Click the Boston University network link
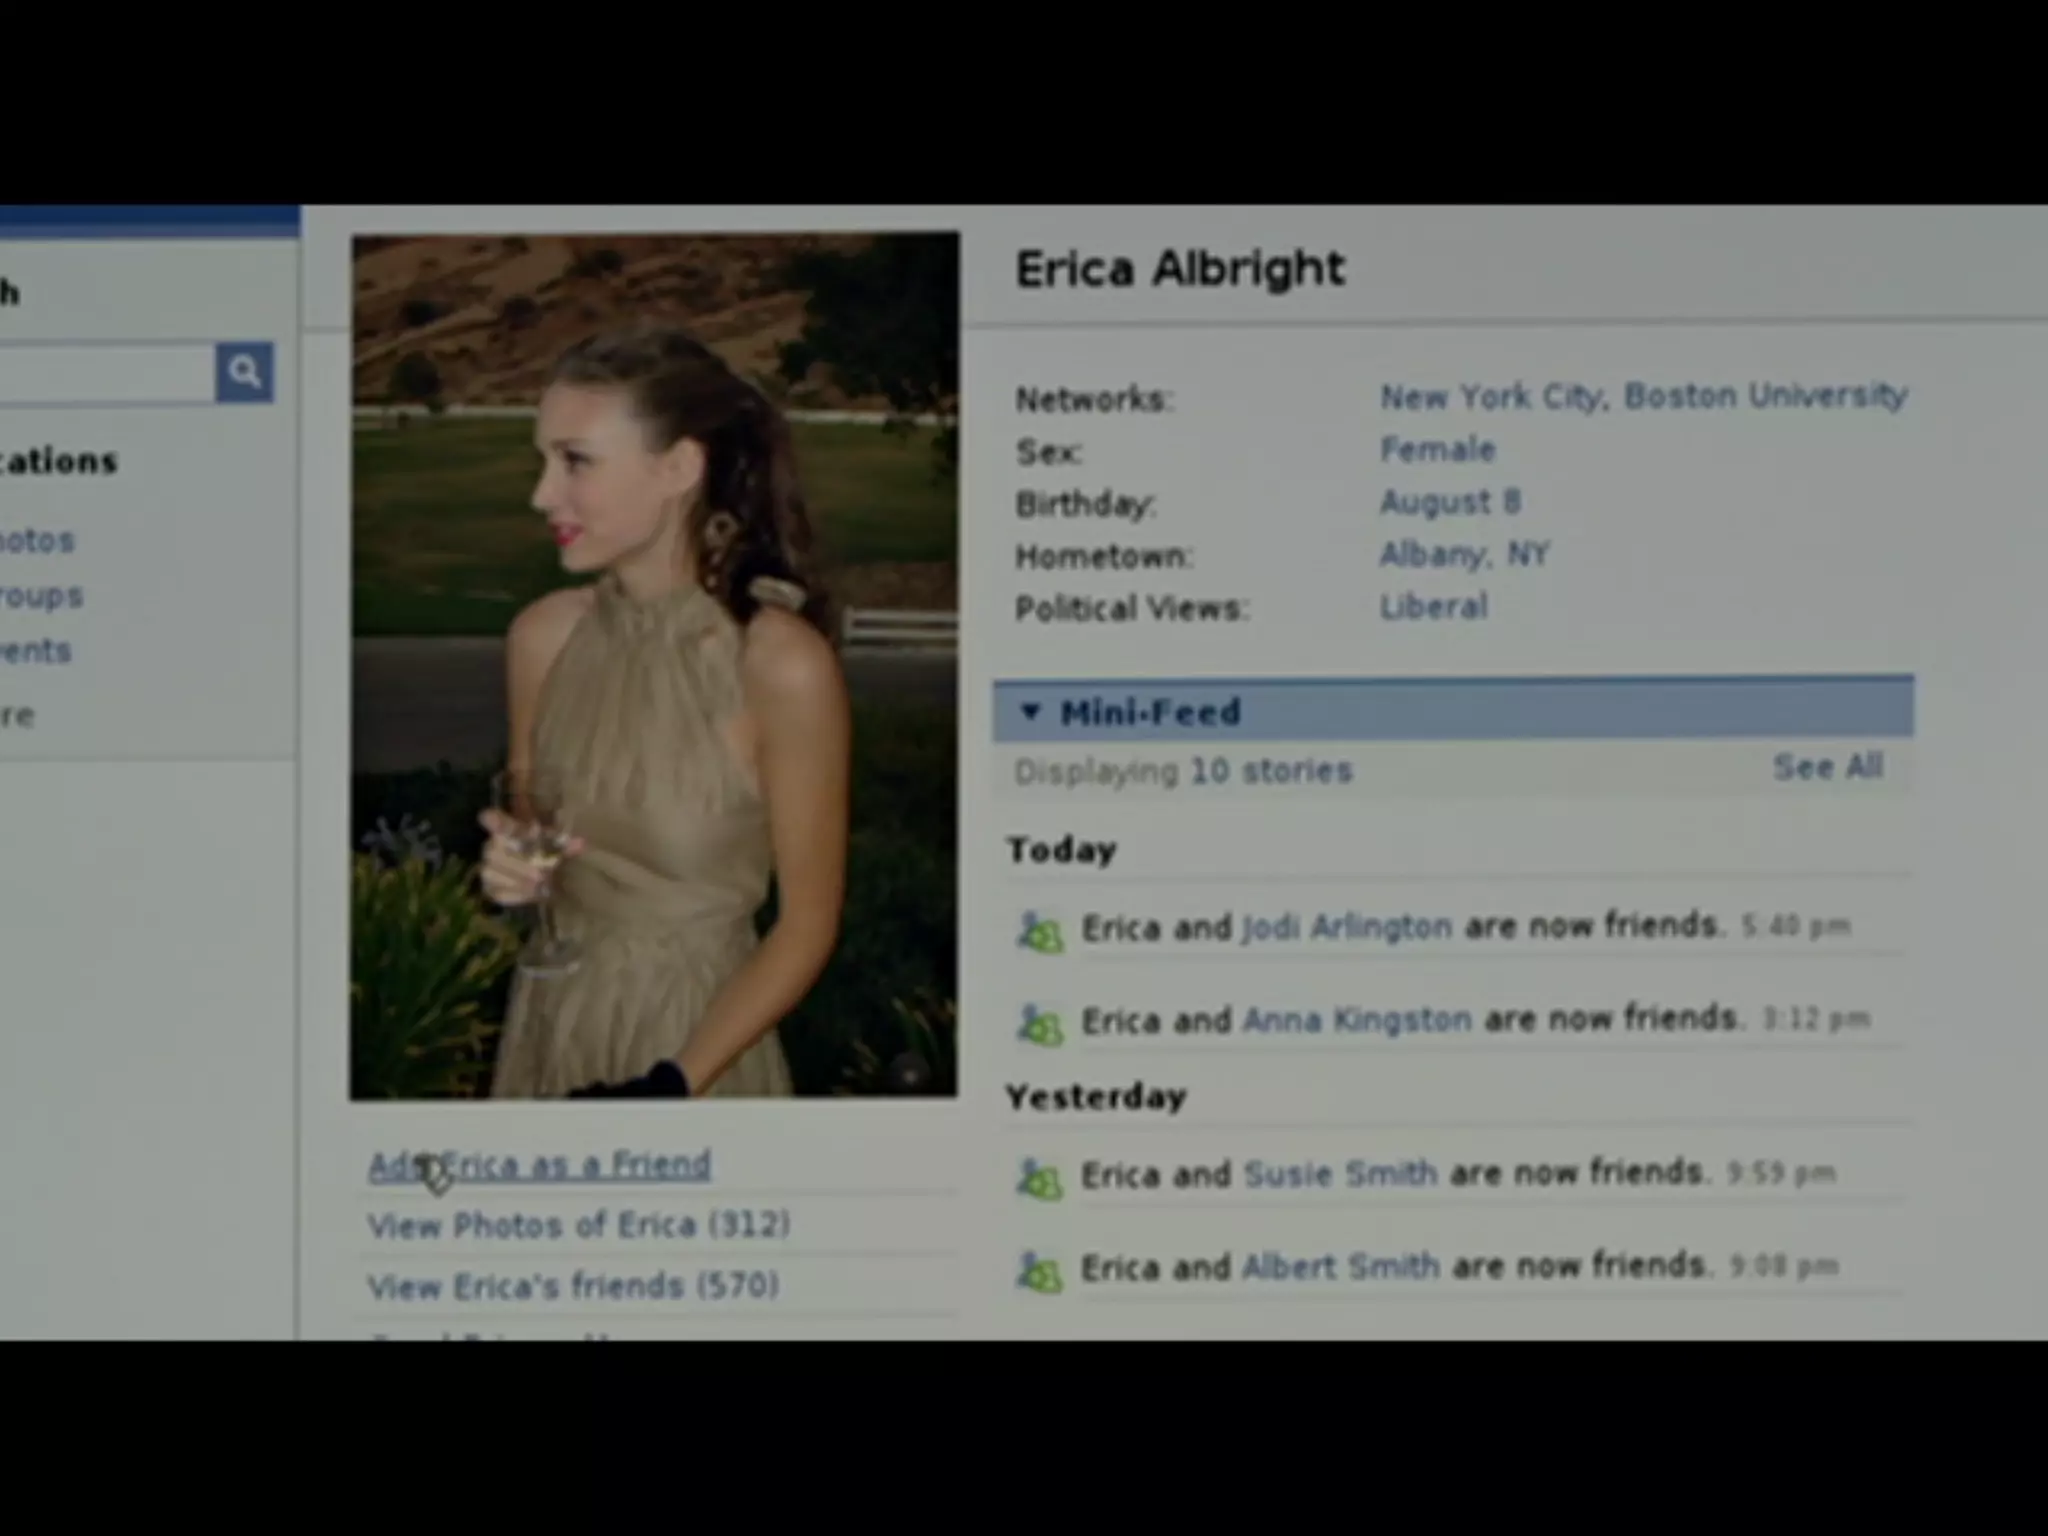This screenshot has height=1536, width=2048. tap(1765, 396)
